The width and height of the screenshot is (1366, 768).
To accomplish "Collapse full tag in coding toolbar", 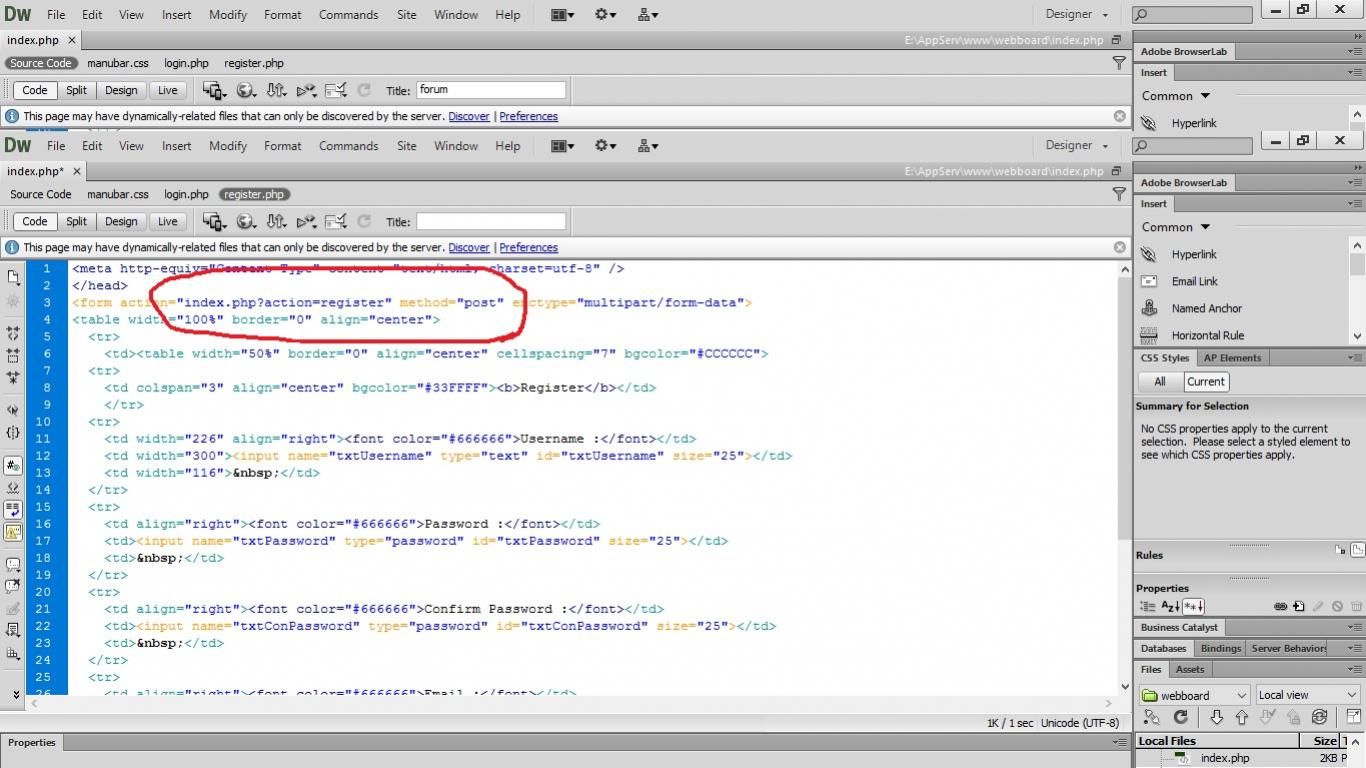I will (x=14, y=333).
